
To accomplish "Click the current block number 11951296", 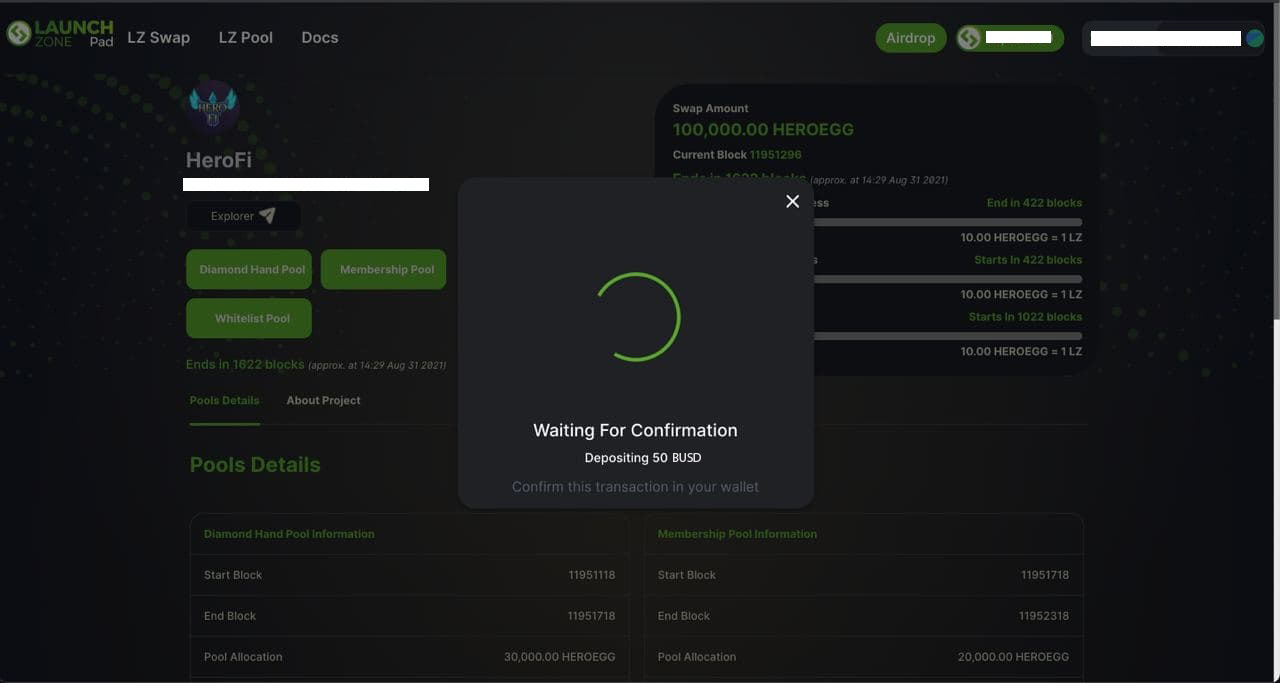I will click(x=775, y=155).
